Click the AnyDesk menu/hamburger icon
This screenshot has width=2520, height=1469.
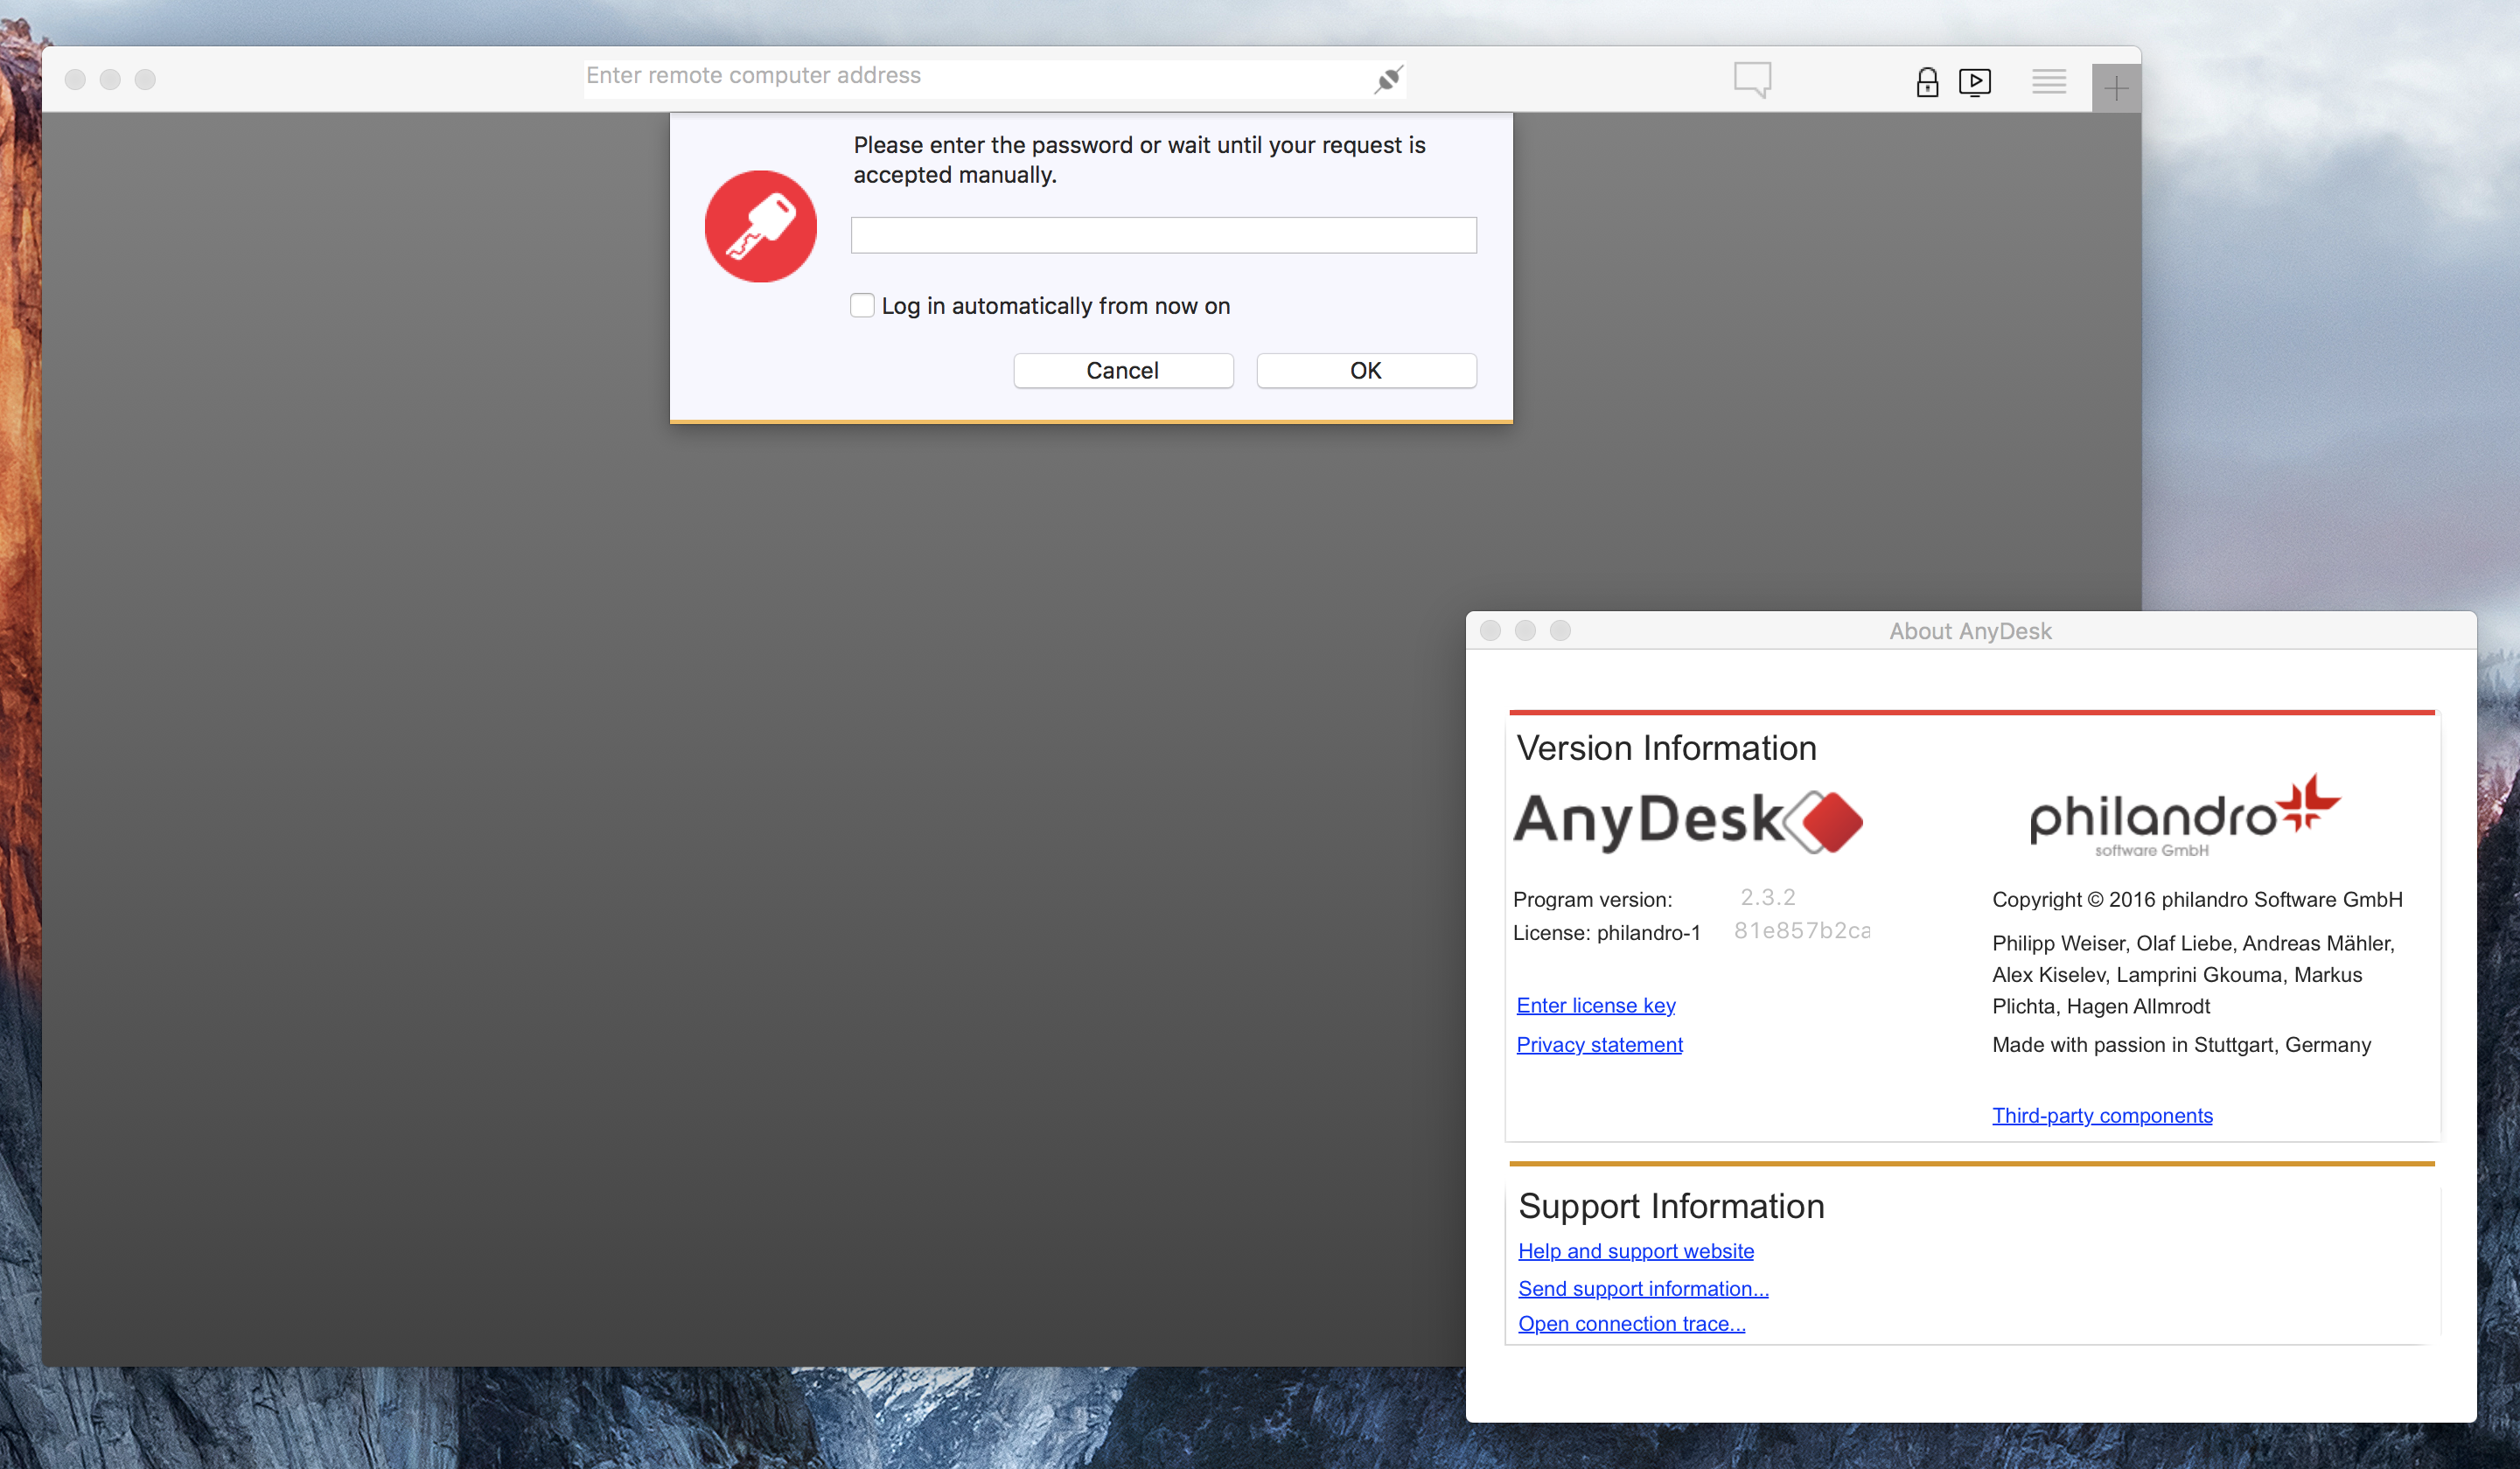point(2049,79)
